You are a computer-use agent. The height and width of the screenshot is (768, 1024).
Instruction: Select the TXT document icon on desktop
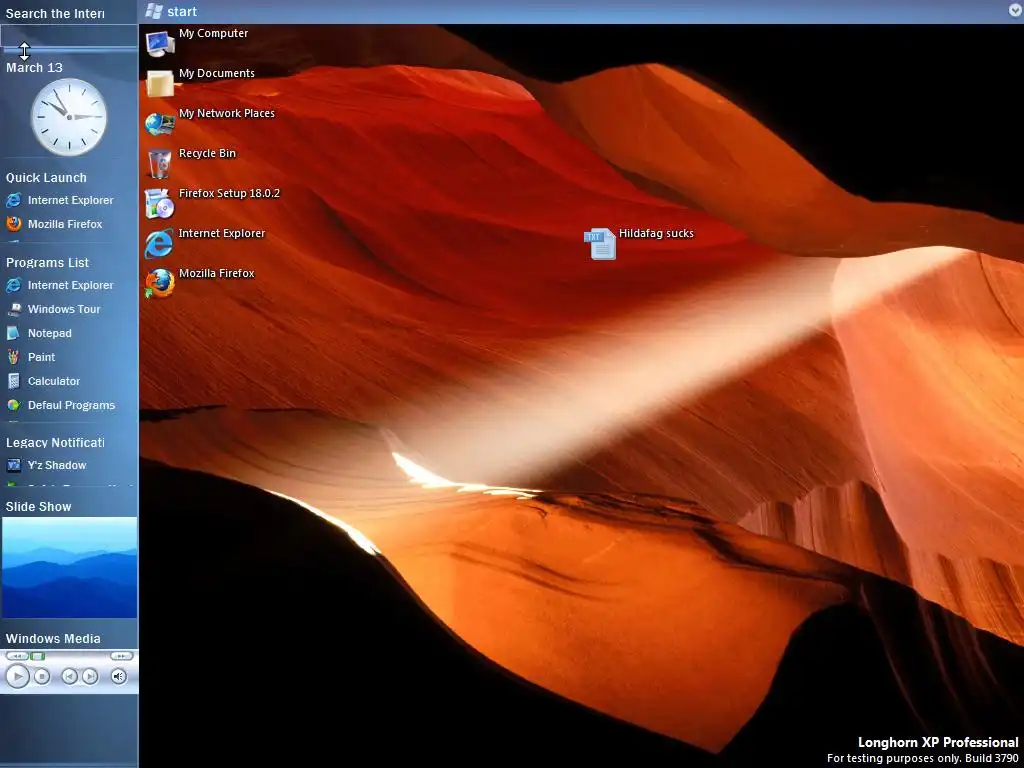click(x=600, y=244)
